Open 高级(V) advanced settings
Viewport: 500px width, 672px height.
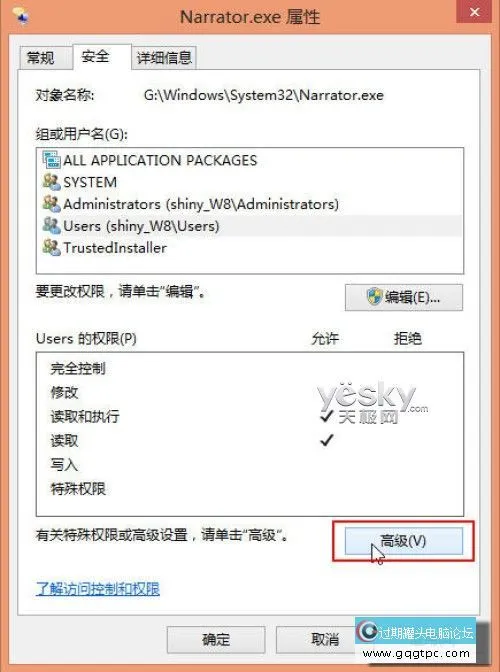click(404, 541)
